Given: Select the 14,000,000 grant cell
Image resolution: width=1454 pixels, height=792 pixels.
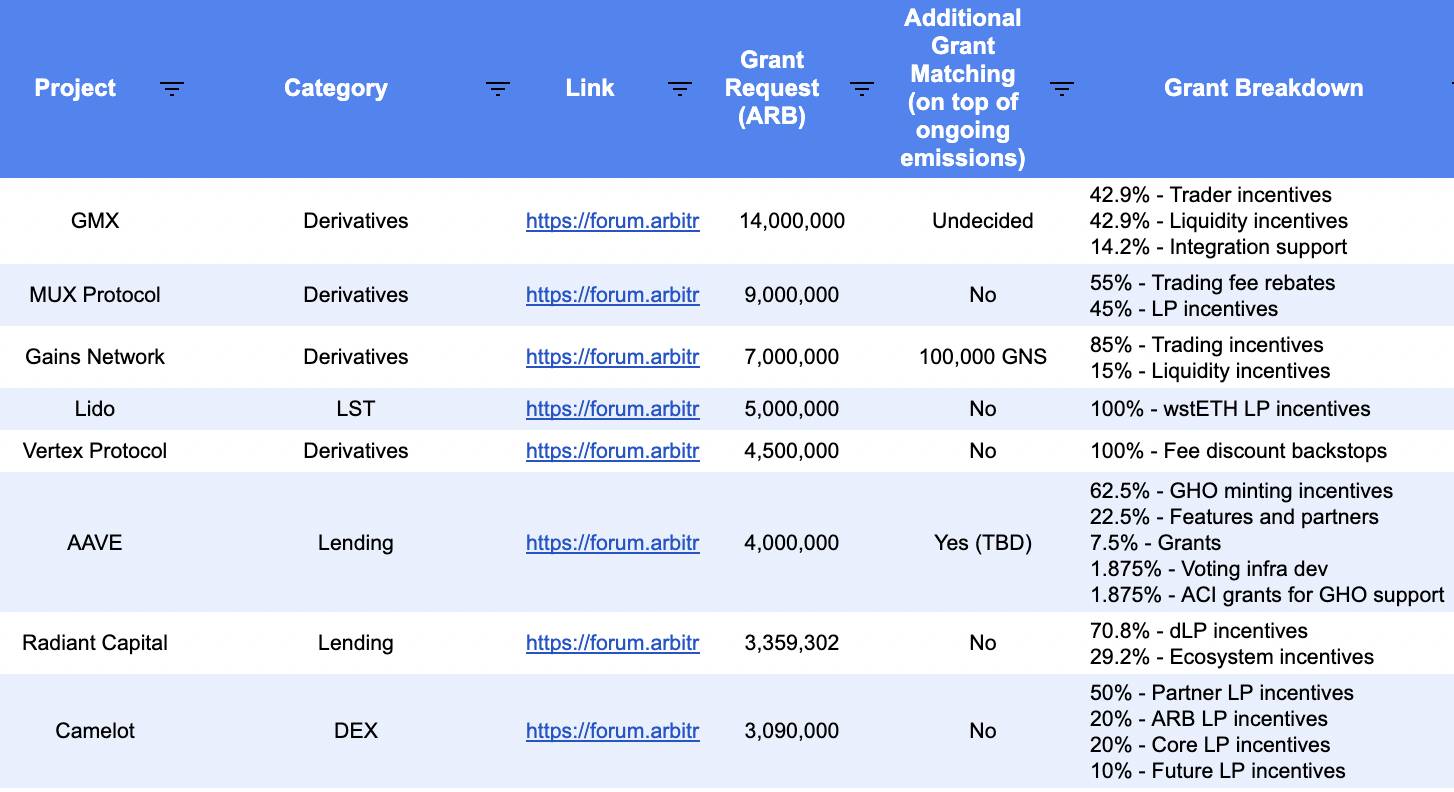Looking at the screenshot, I should point(792,221).
